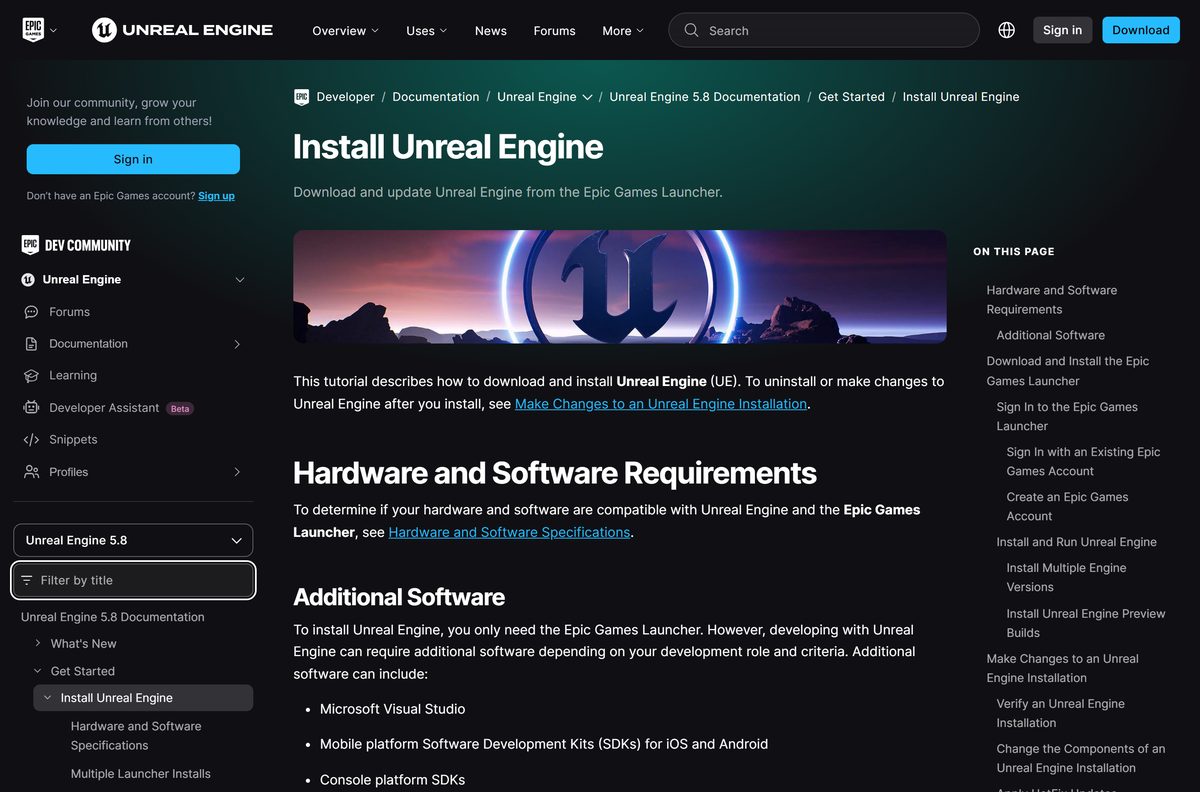Open the Overview menu dropdown
1200x792 pixels.
point(345,31)
